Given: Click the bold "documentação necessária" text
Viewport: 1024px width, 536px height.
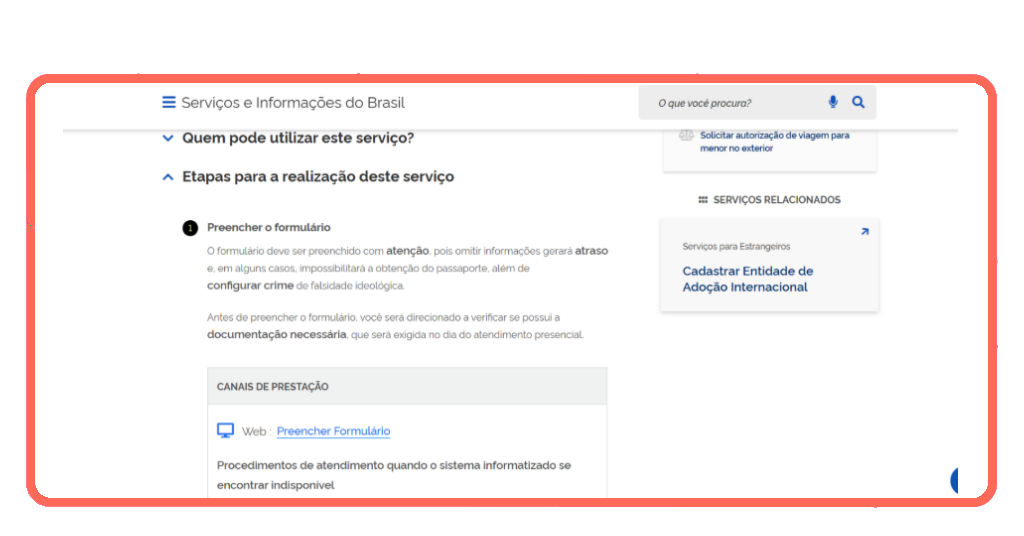Looking at the screenshot, I should tap(276, 334).
